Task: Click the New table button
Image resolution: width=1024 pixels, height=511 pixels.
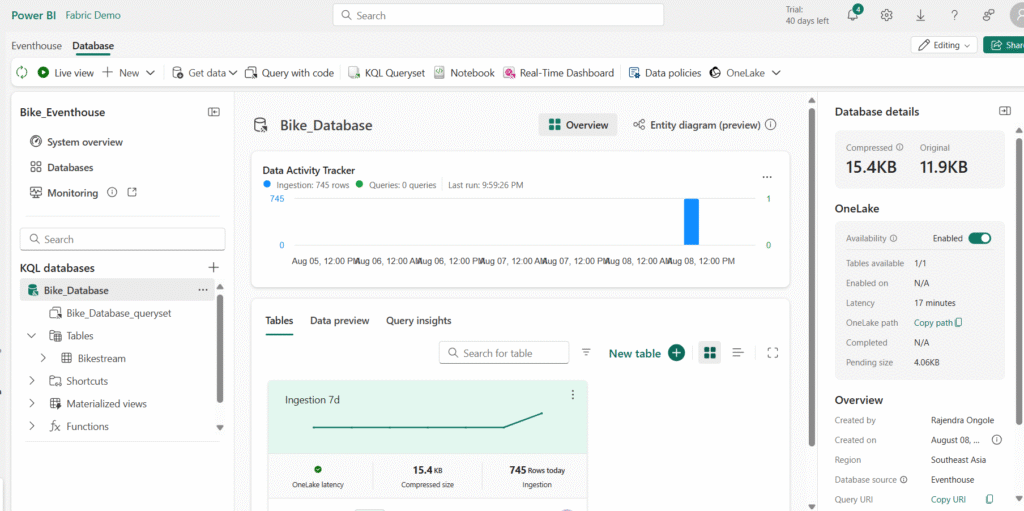Action: point(647,353)
